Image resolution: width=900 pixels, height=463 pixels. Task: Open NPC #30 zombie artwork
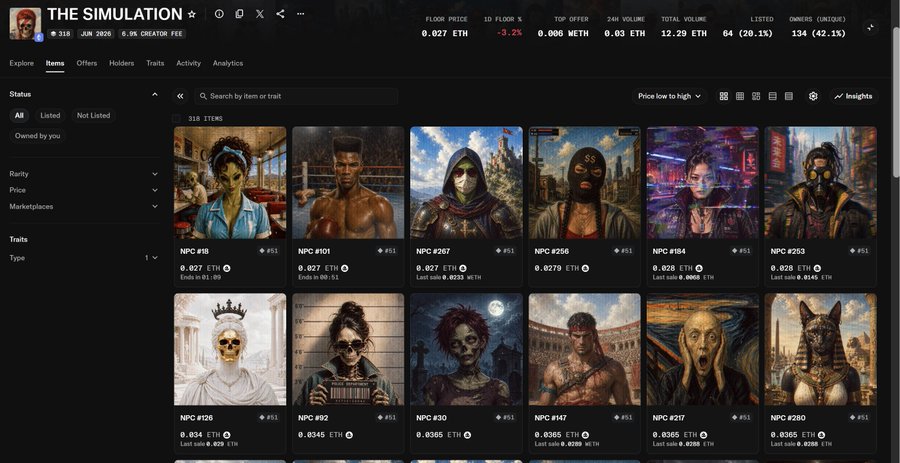coord(466,349)
